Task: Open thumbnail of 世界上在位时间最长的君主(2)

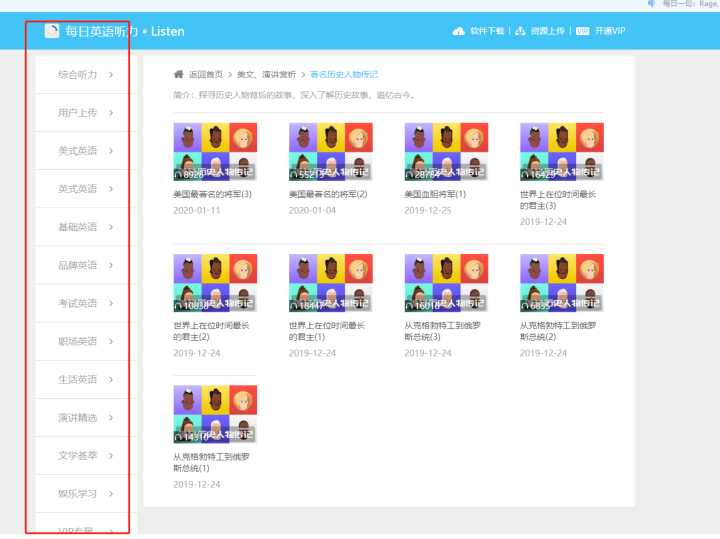Action: click(215, 283)
